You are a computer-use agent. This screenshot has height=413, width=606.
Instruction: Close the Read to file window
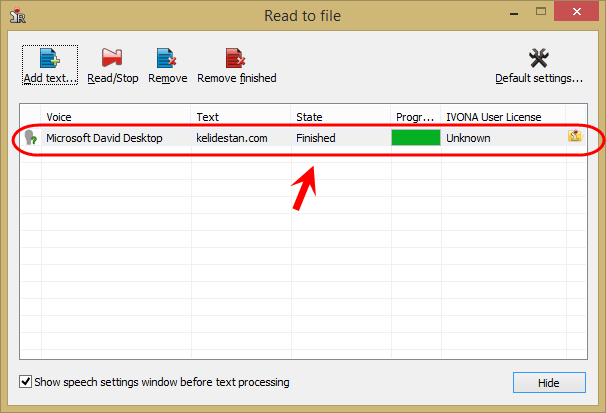(x=577, y=12)
